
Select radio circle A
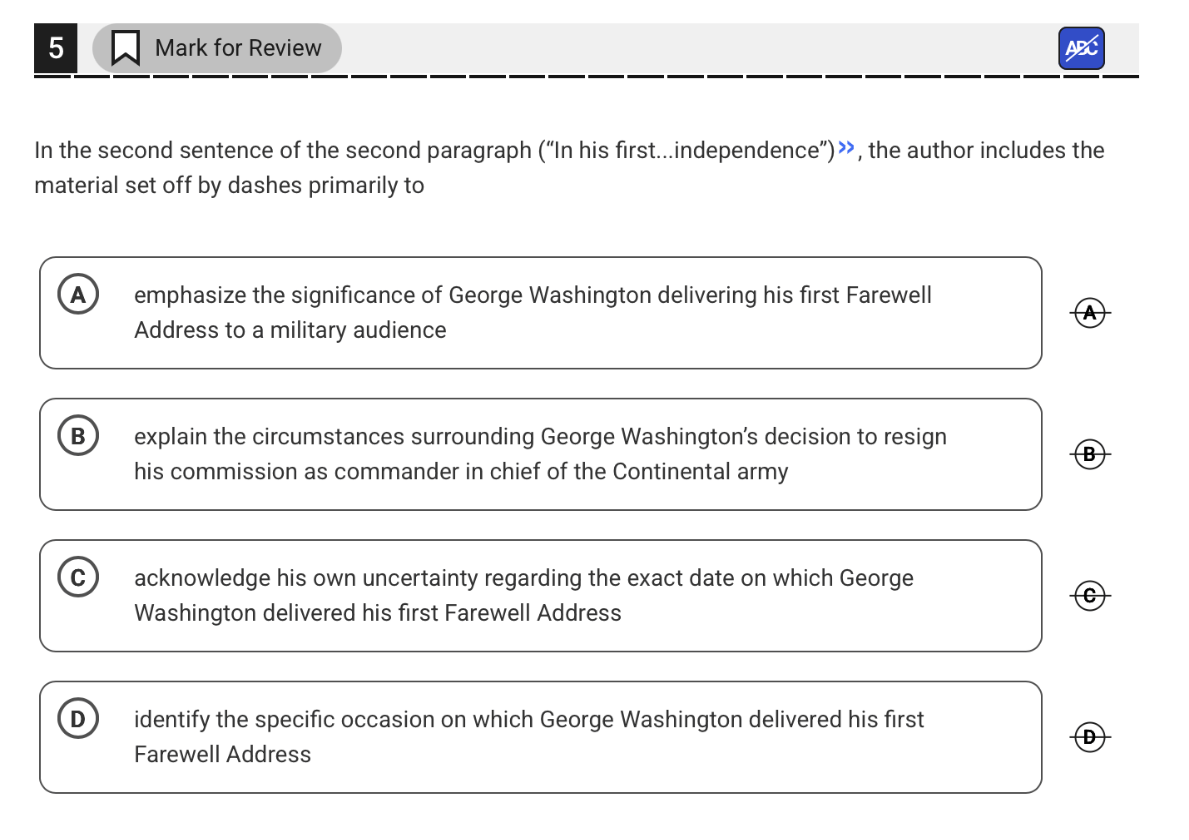click(x=78, y=294)
